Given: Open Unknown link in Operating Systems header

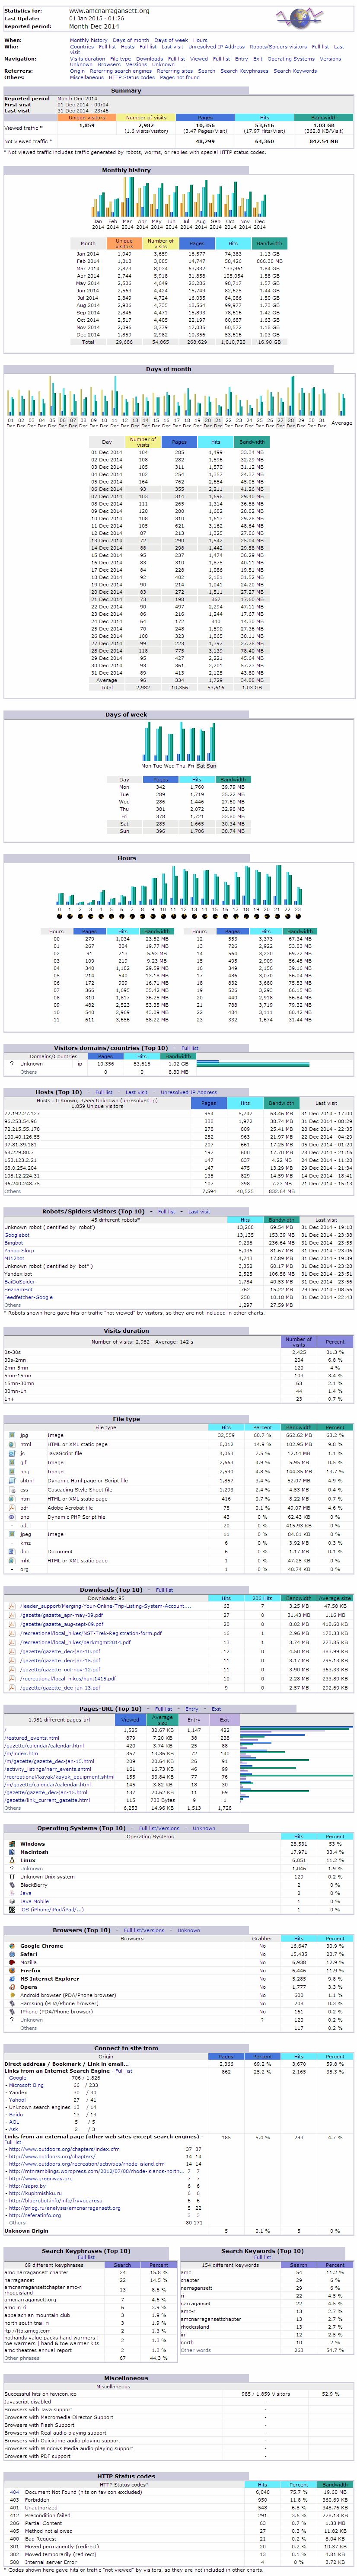Looking at the screenshot, I should pyautogui.click(x=203, y=1828).
